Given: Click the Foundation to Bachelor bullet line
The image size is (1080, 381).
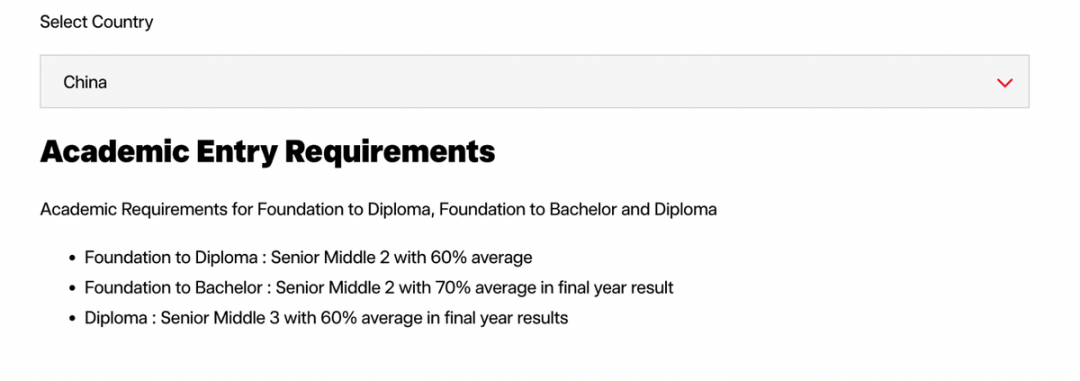Looking at the screenshot, I should pos(379,287).
